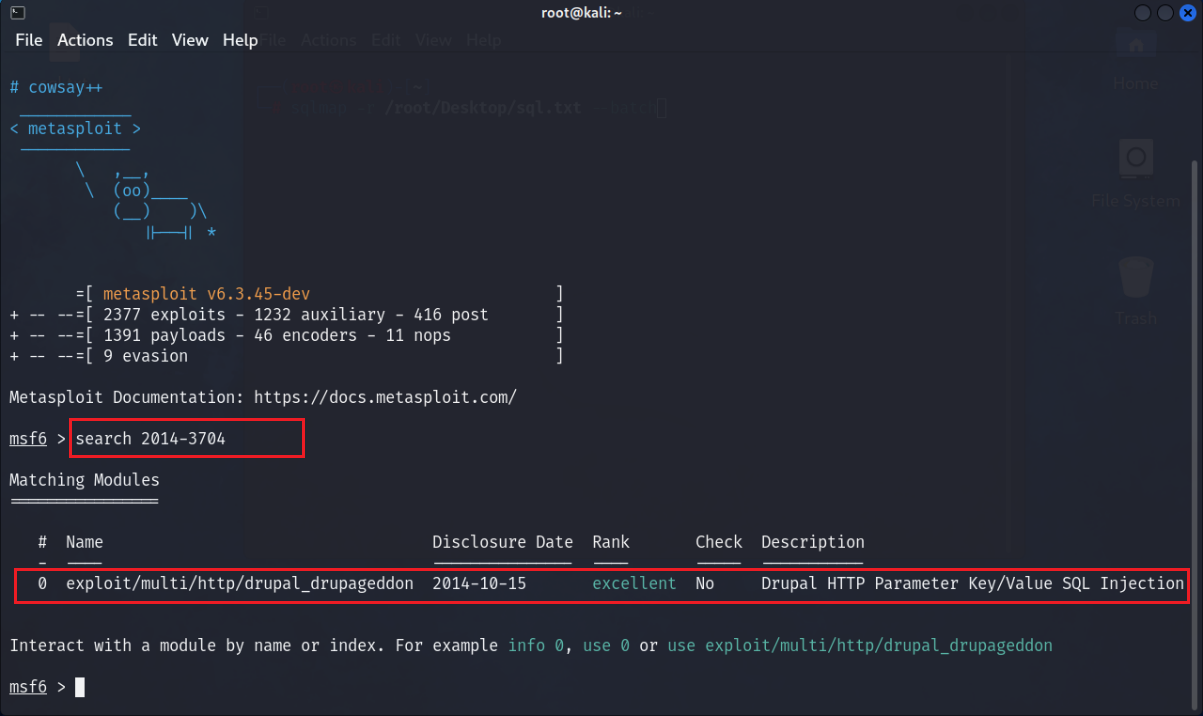Click 'use exploit/multi/http/drupal_drupageddon' in hint line
The width and height of the screenshot is (1203, 716).
click(860, 645)
